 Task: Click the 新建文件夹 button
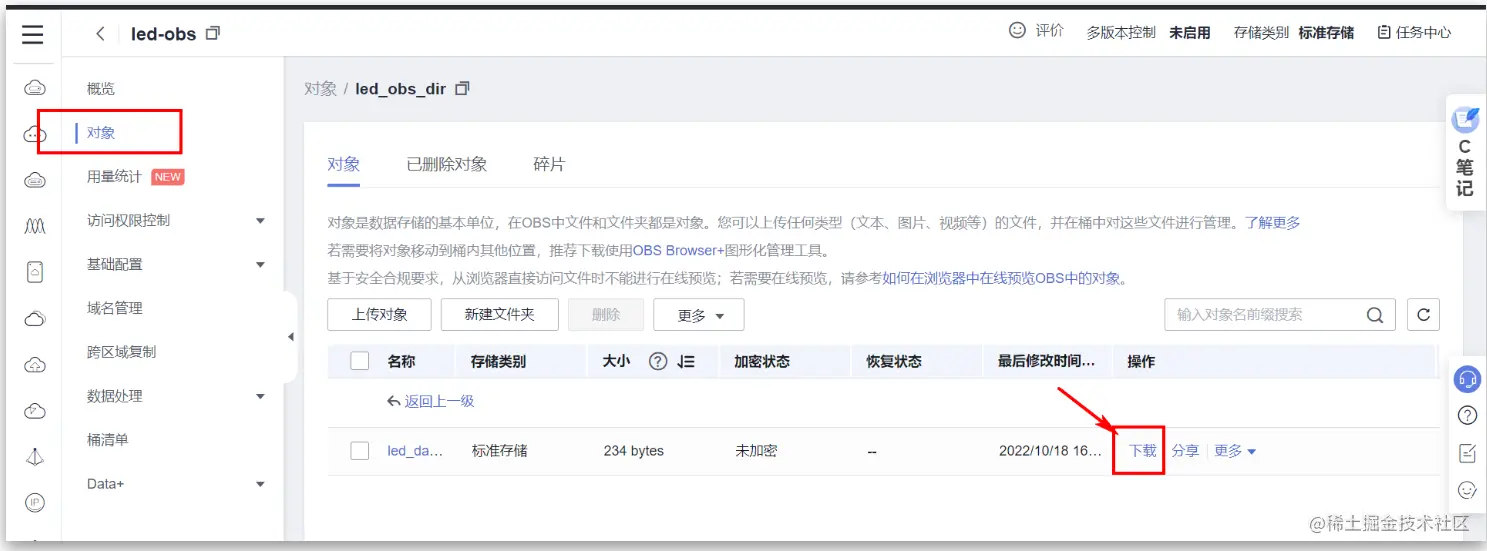tap(500, 314)
